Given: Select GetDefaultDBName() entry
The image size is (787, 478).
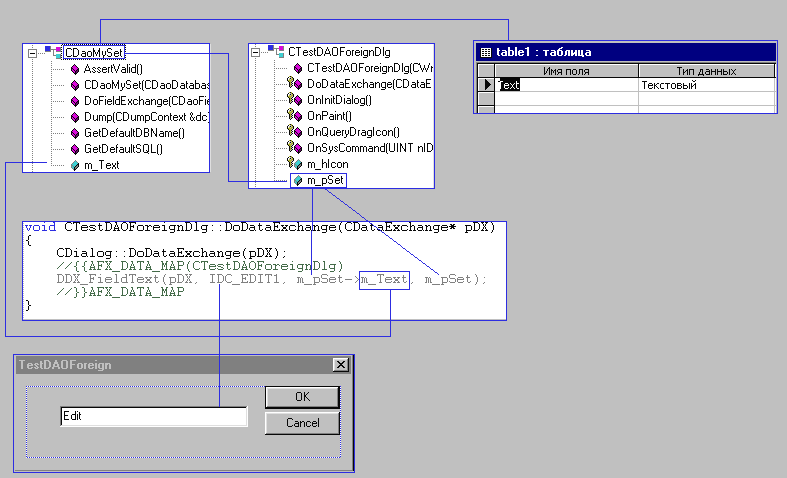Looking at the screenshot, I should pyautogui.click(x=134, y=134).
